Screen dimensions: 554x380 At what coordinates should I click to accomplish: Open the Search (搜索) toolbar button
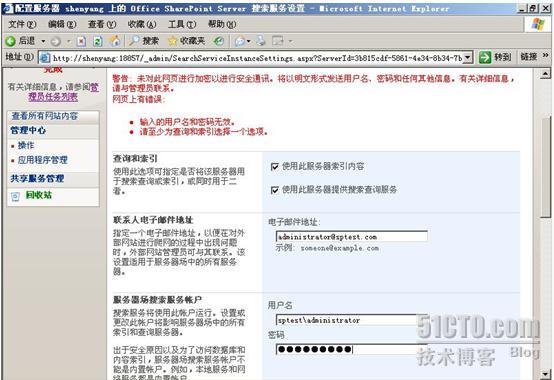[144, 41]
